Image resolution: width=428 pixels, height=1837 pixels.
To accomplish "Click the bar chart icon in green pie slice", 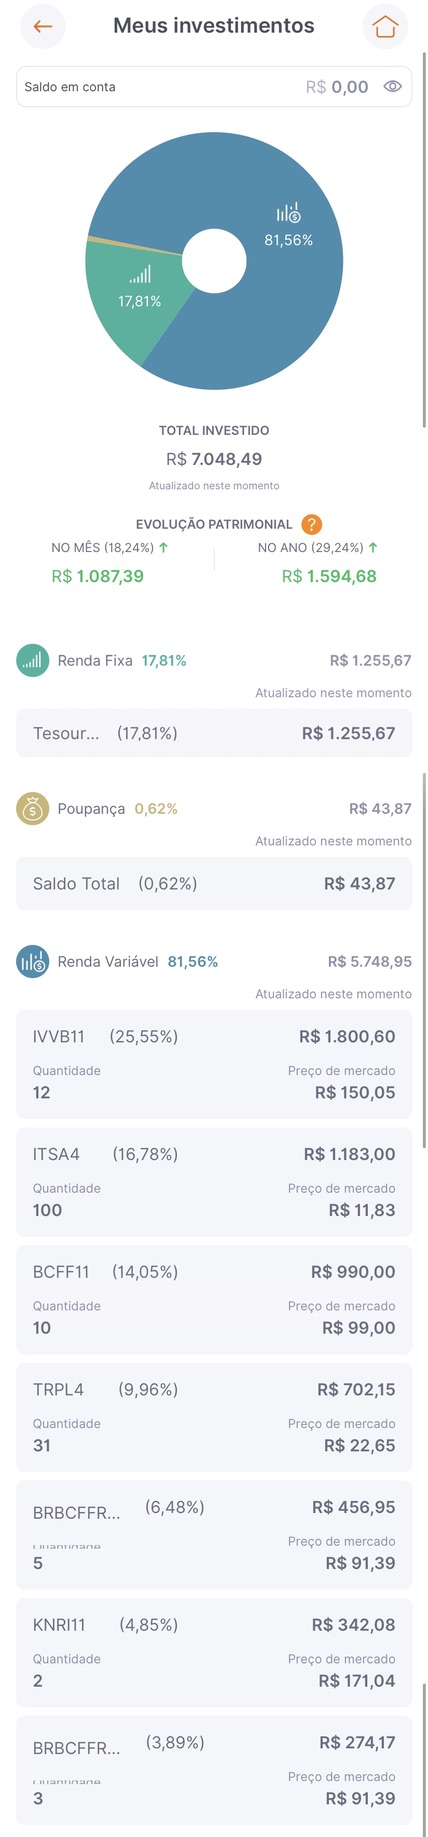I will 140,274.
